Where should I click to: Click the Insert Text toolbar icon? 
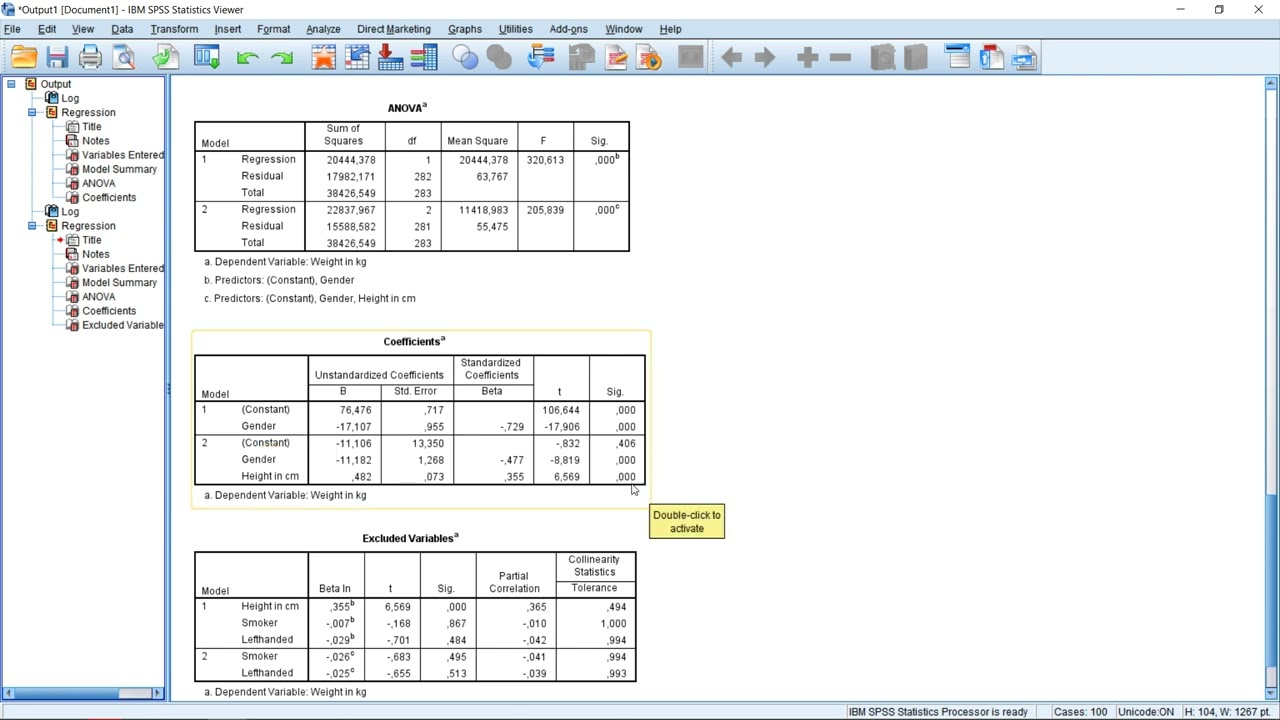point(1024,58)
